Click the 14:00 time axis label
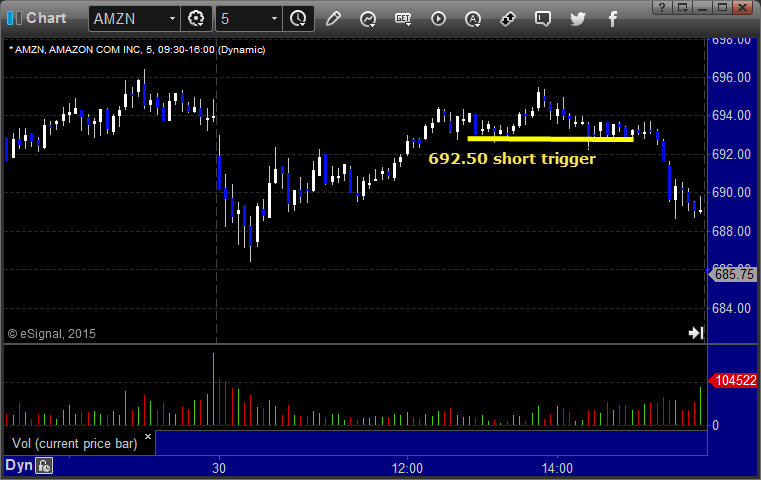The image size is (761, 480). [557, 468]
